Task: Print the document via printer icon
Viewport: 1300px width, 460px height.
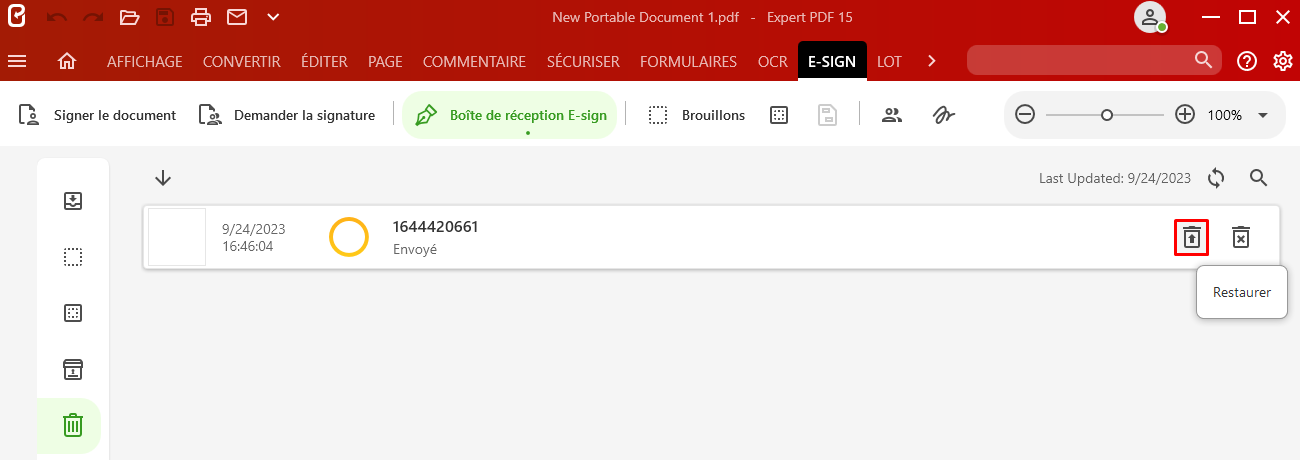Action: coord(201,17)
